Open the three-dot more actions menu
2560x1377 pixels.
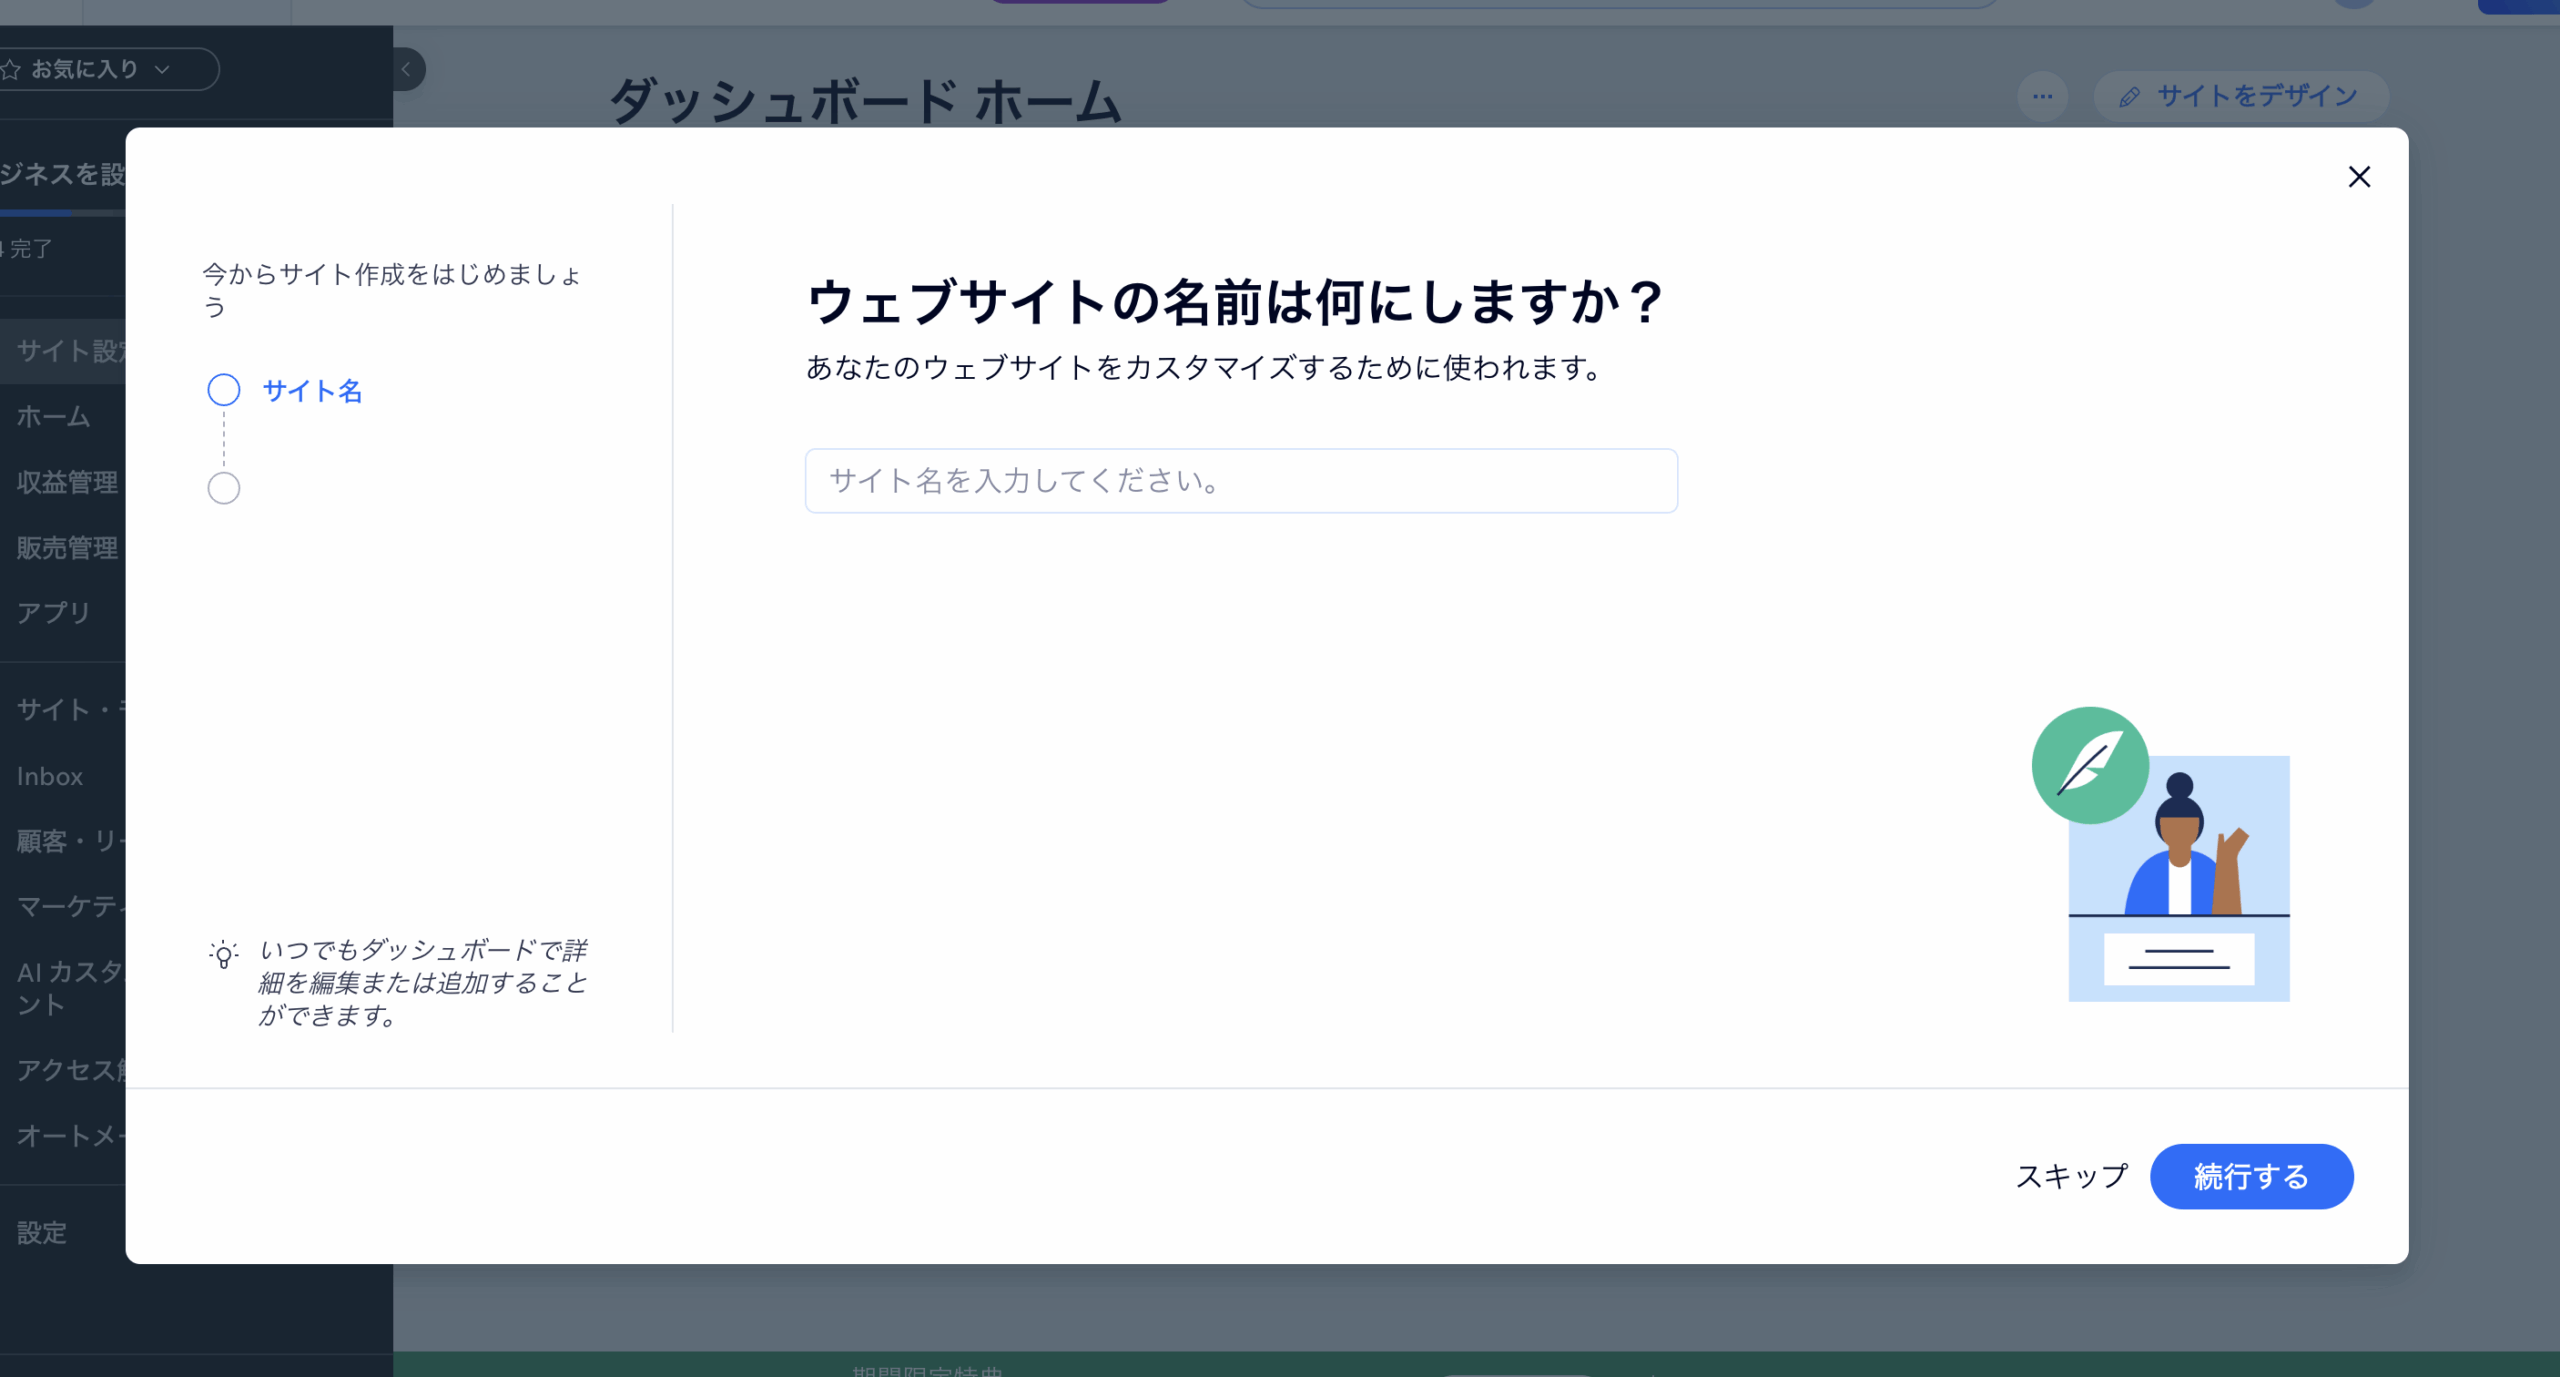click(x=2042, y=97)
